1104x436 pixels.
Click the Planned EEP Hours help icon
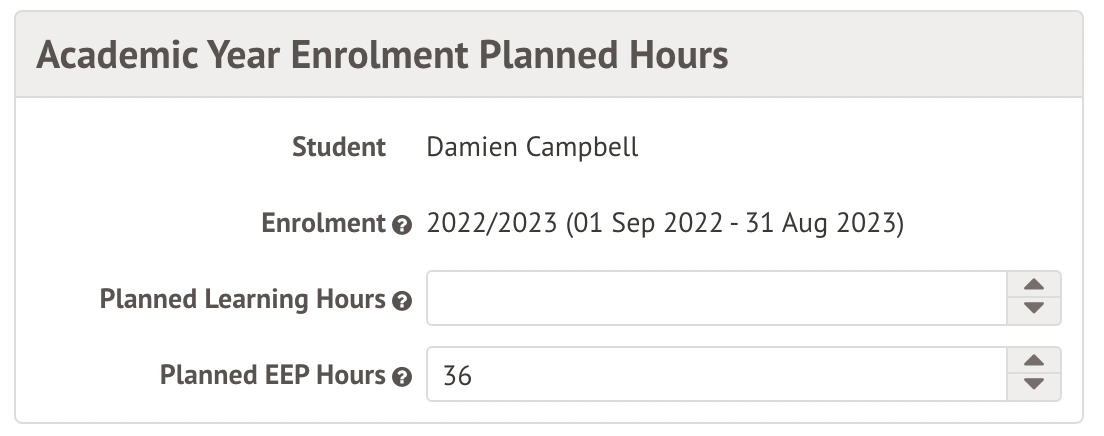[402, 377]
